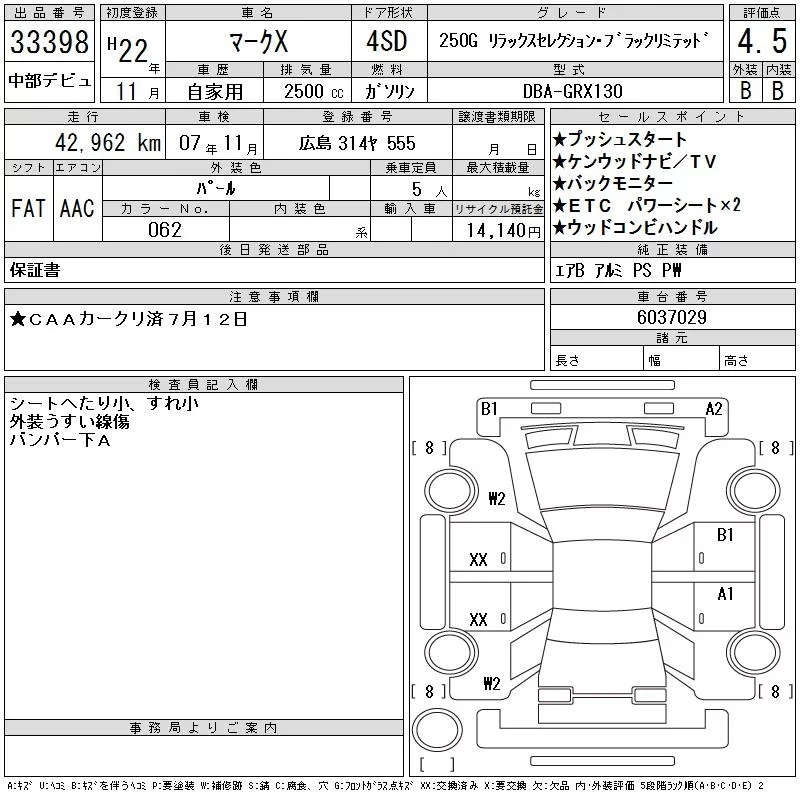Select fuel type ガソリン
The height and width of the screenshot is (800, 800).
(390, 92)
